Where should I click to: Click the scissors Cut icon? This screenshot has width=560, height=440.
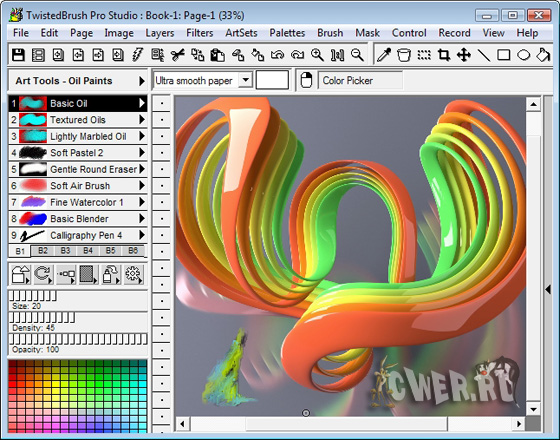tap(178, 55)
